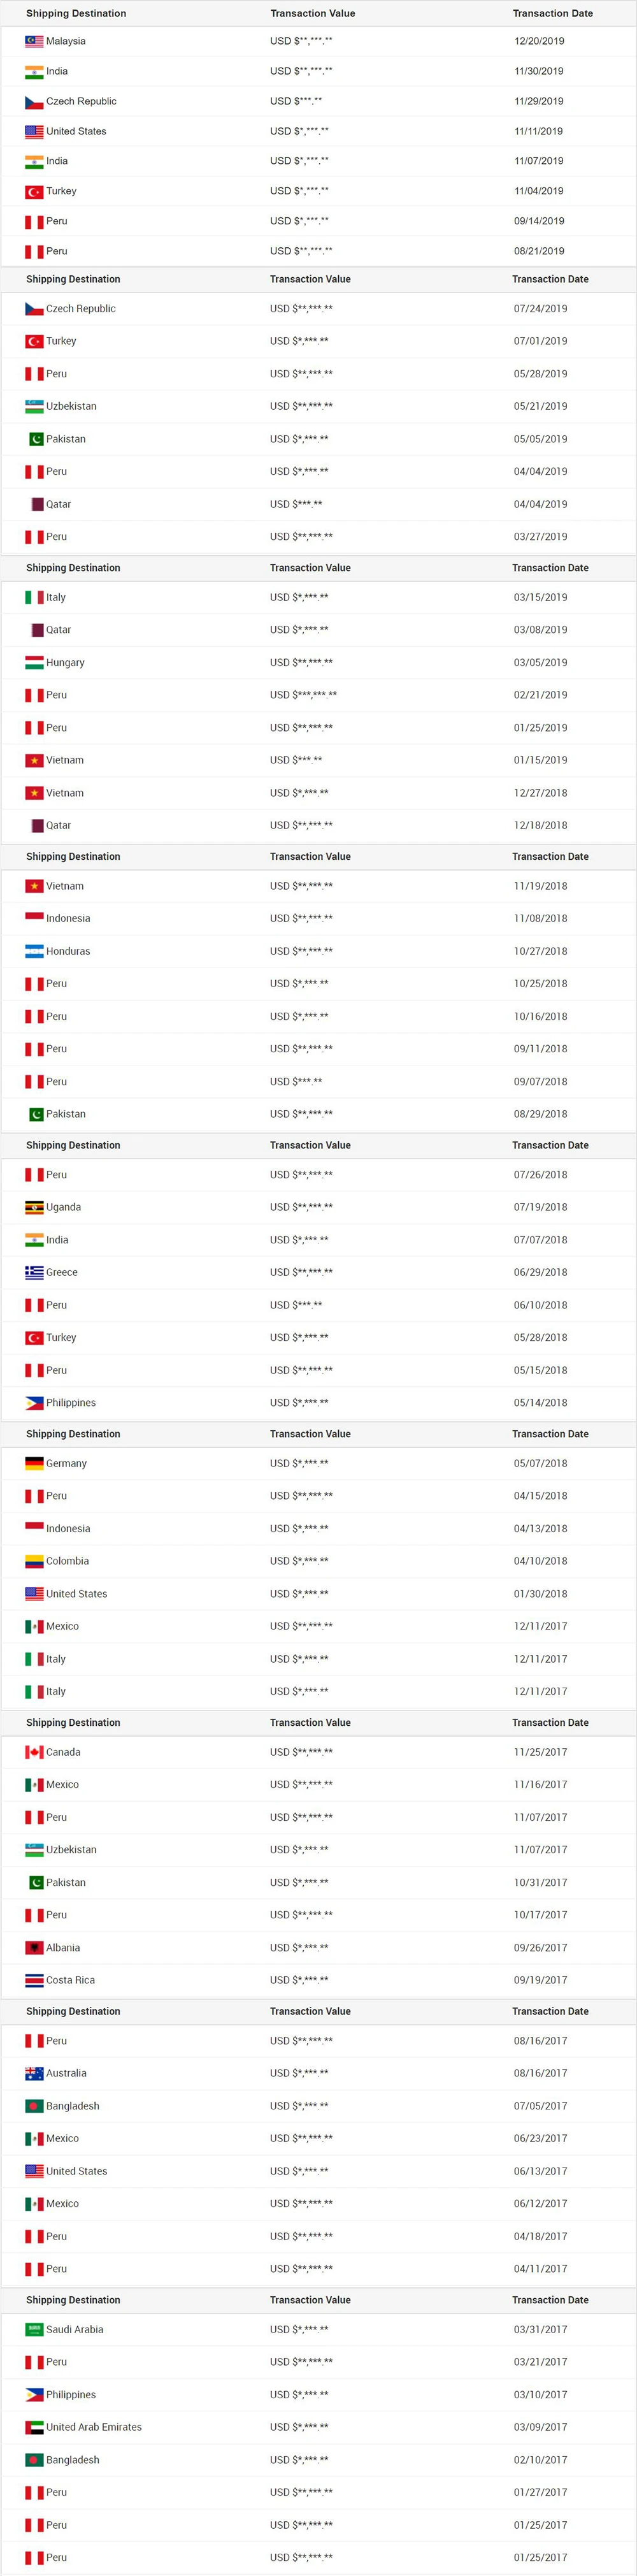Select the masked transaction value for Malaysia

pyautogui.click(x=301, y=41)
